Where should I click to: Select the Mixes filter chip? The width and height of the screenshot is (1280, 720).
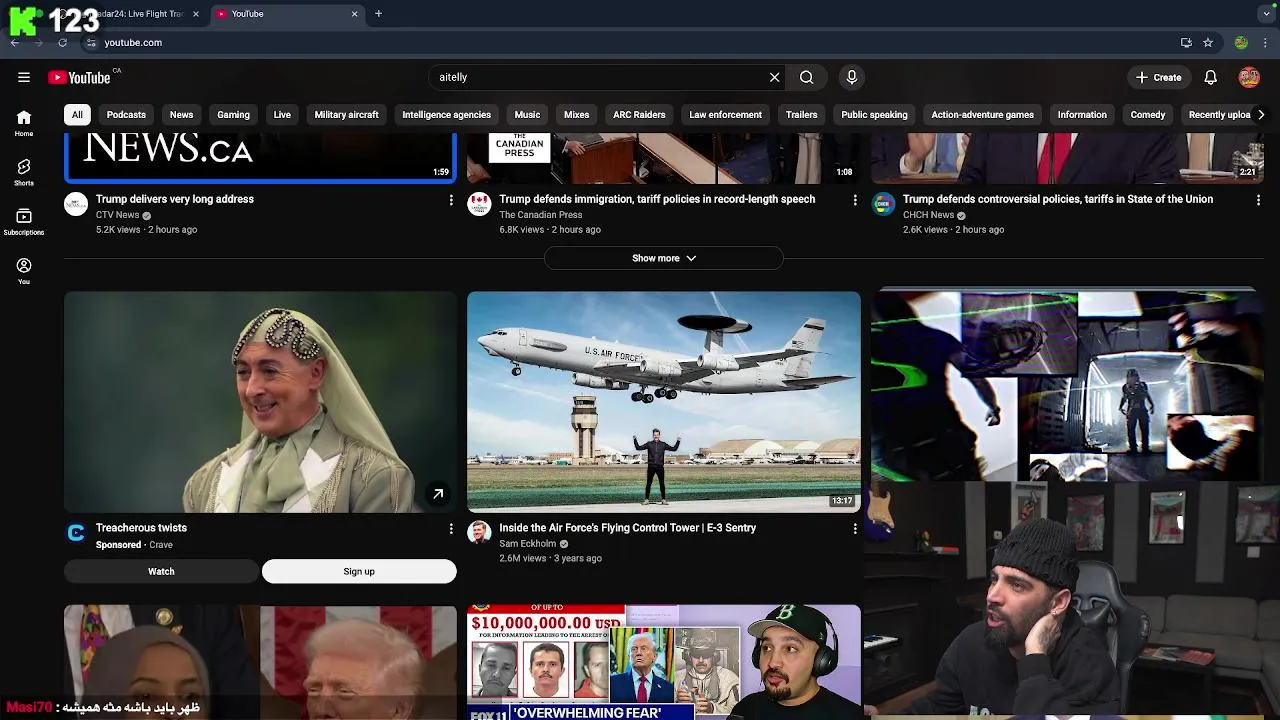[x=576, y=115]
